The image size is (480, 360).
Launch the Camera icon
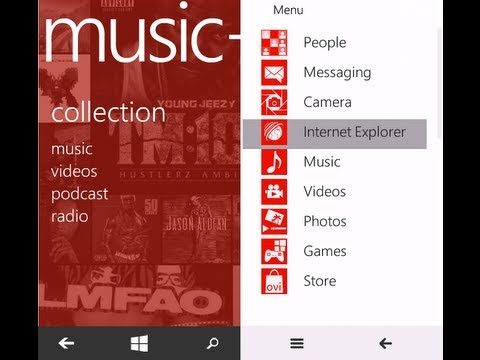274,102
